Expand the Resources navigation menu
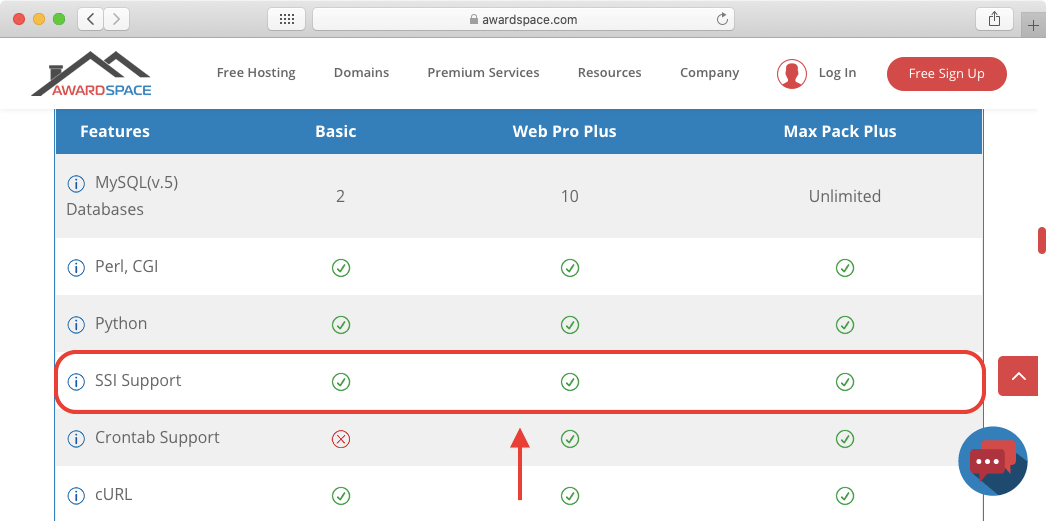 pos(609,73)
